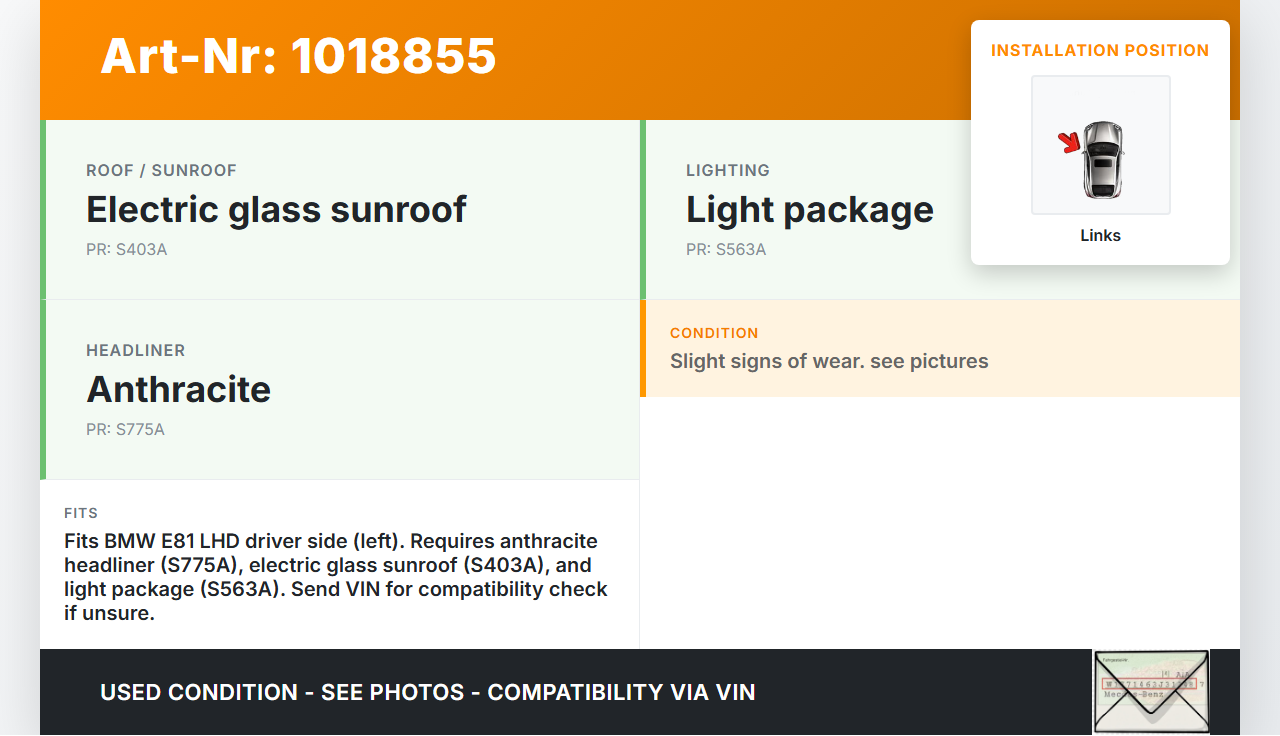Click the top-view car image
Viewport: 1280px width, 736px height.
pyautogui.click(x=1102, y=158)
